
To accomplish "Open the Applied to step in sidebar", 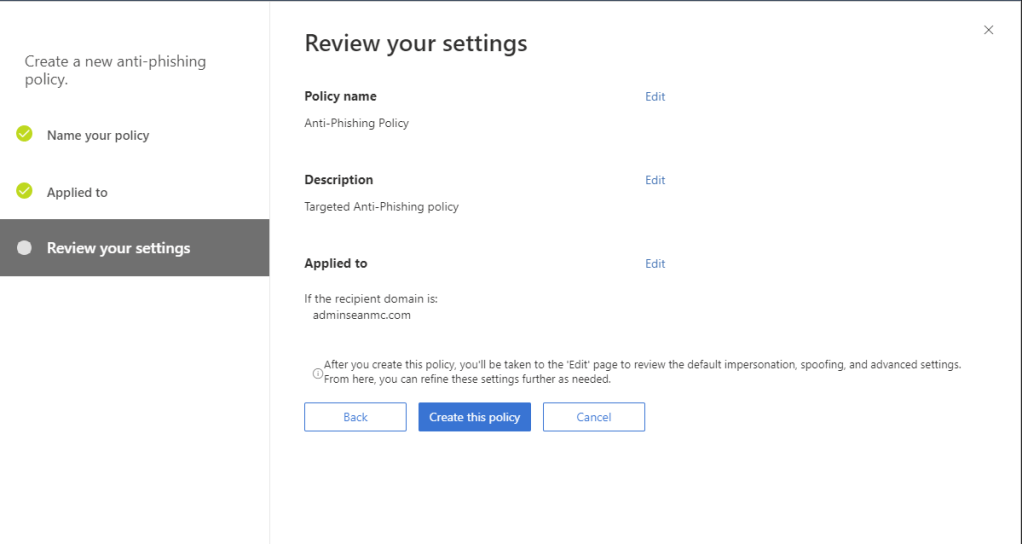I will pyautogui.click(x=77, y=192).
